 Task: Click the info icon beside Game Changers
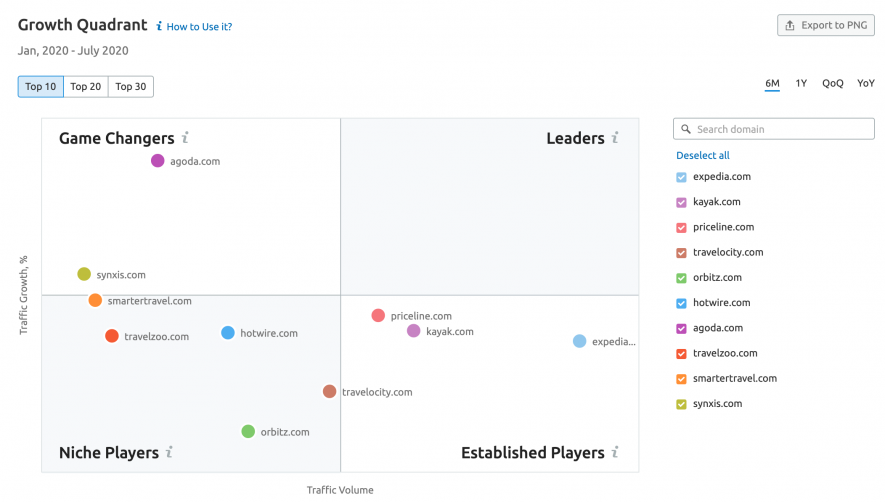pyautogui.click(x=185, y=138)
